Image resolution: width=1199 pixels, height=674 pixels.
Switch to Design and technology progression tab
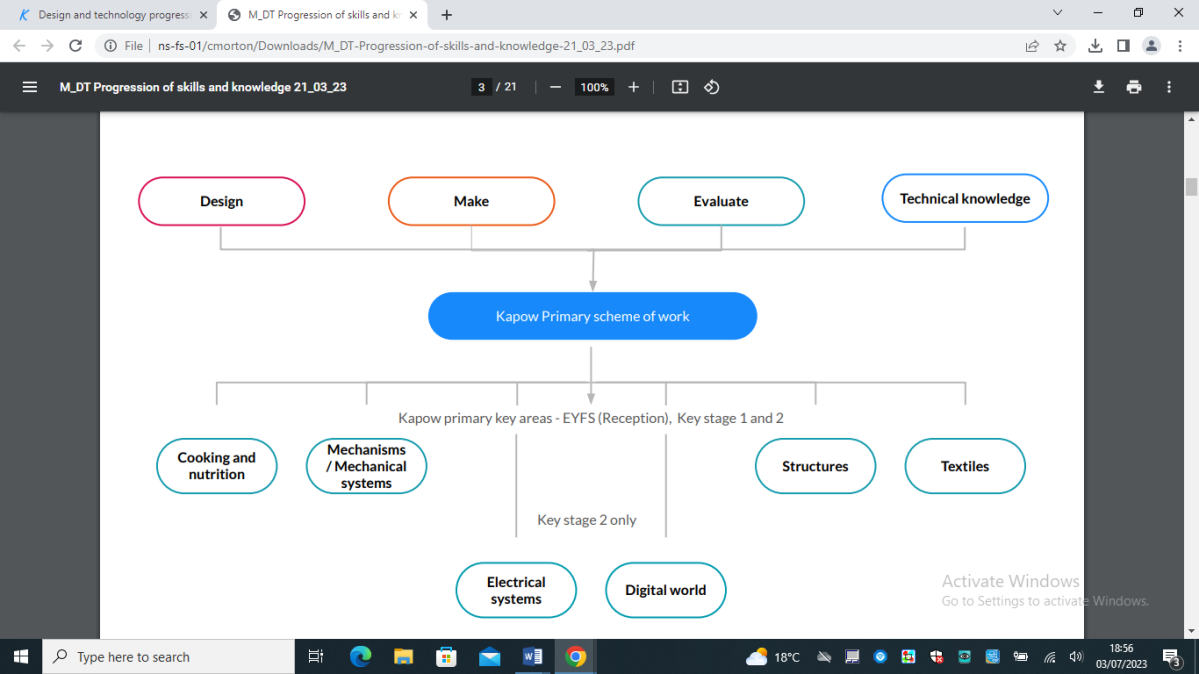point(110,15)
